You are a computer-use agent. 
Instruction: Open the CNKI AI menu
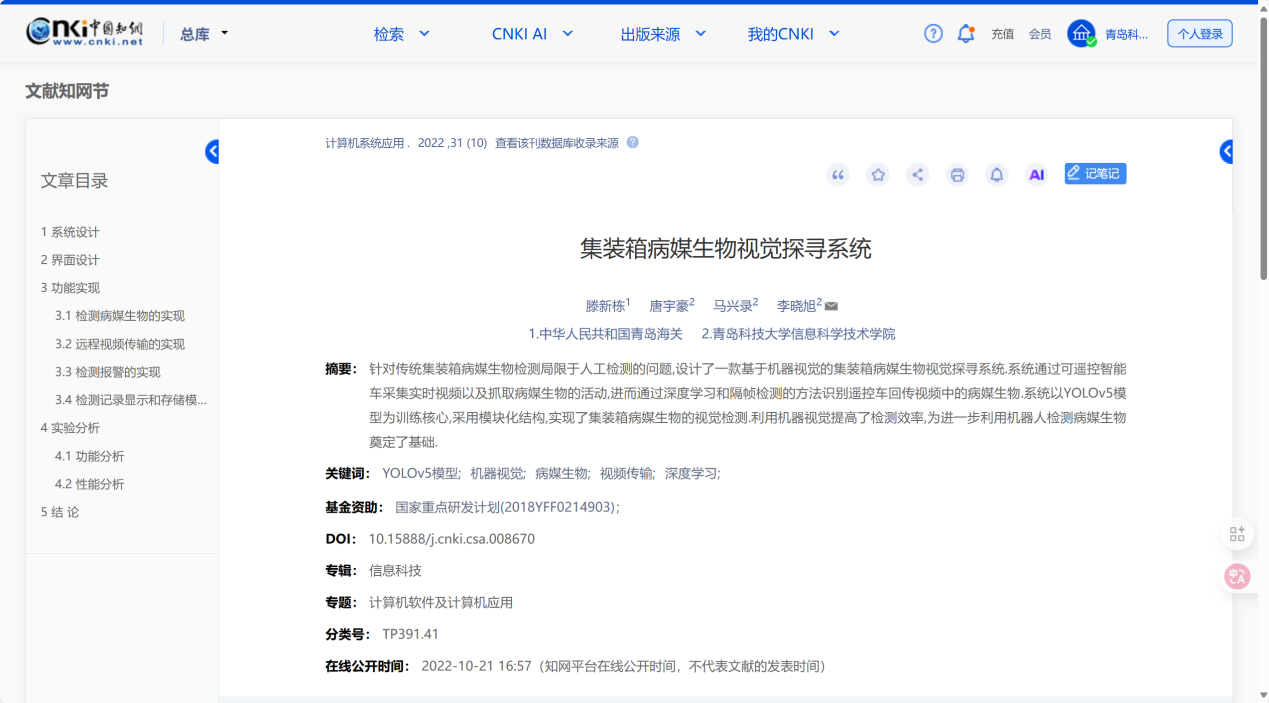click(x=532, y=34)
